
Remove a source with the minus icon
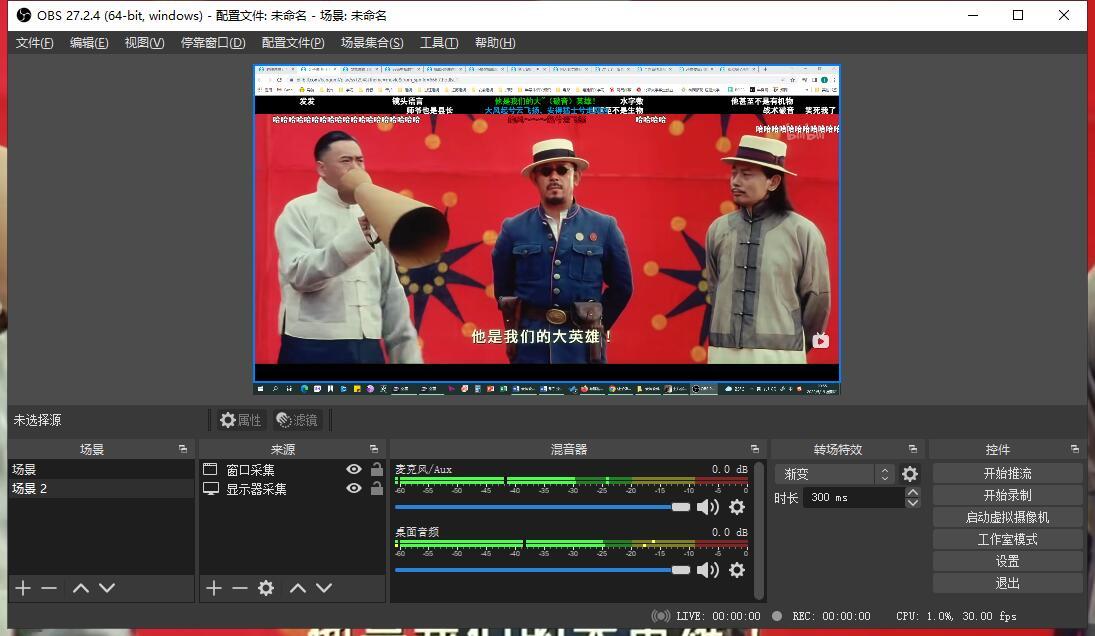tap(239, 588)
